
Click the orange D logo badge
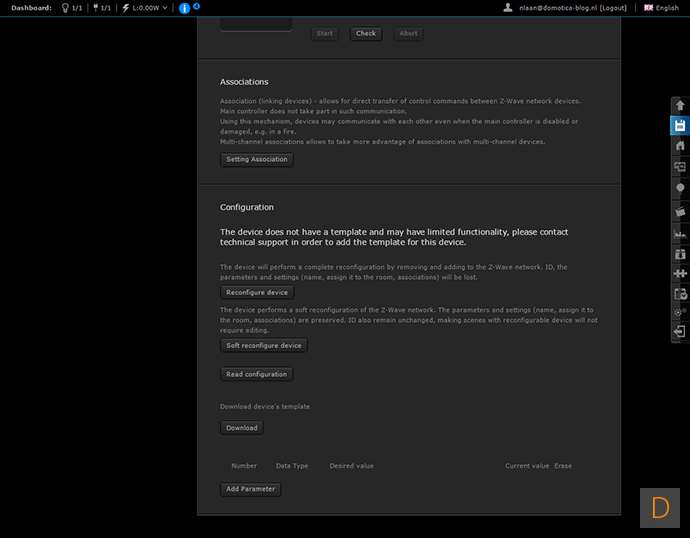point(659,507)
